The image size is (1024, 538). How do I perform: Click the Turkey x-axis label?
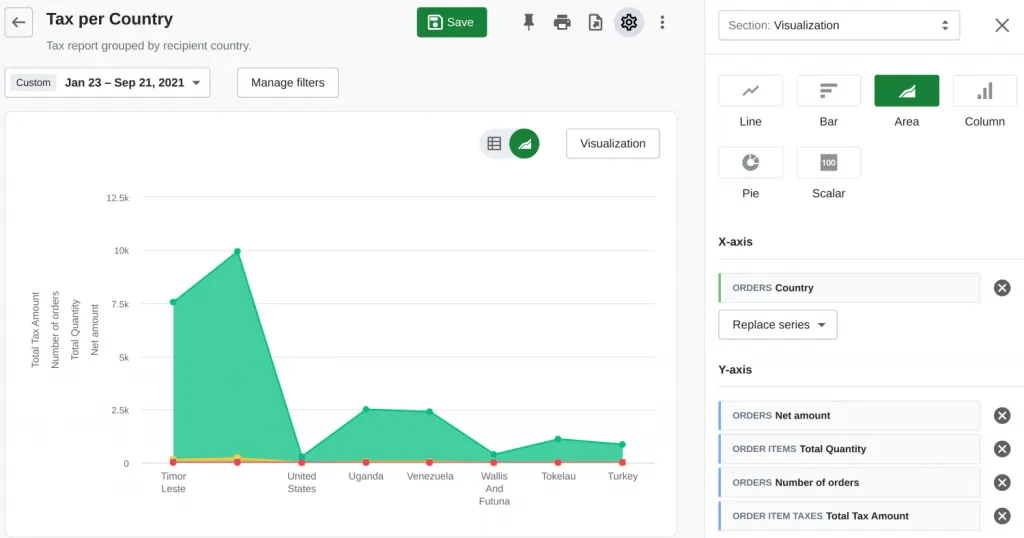622,477
